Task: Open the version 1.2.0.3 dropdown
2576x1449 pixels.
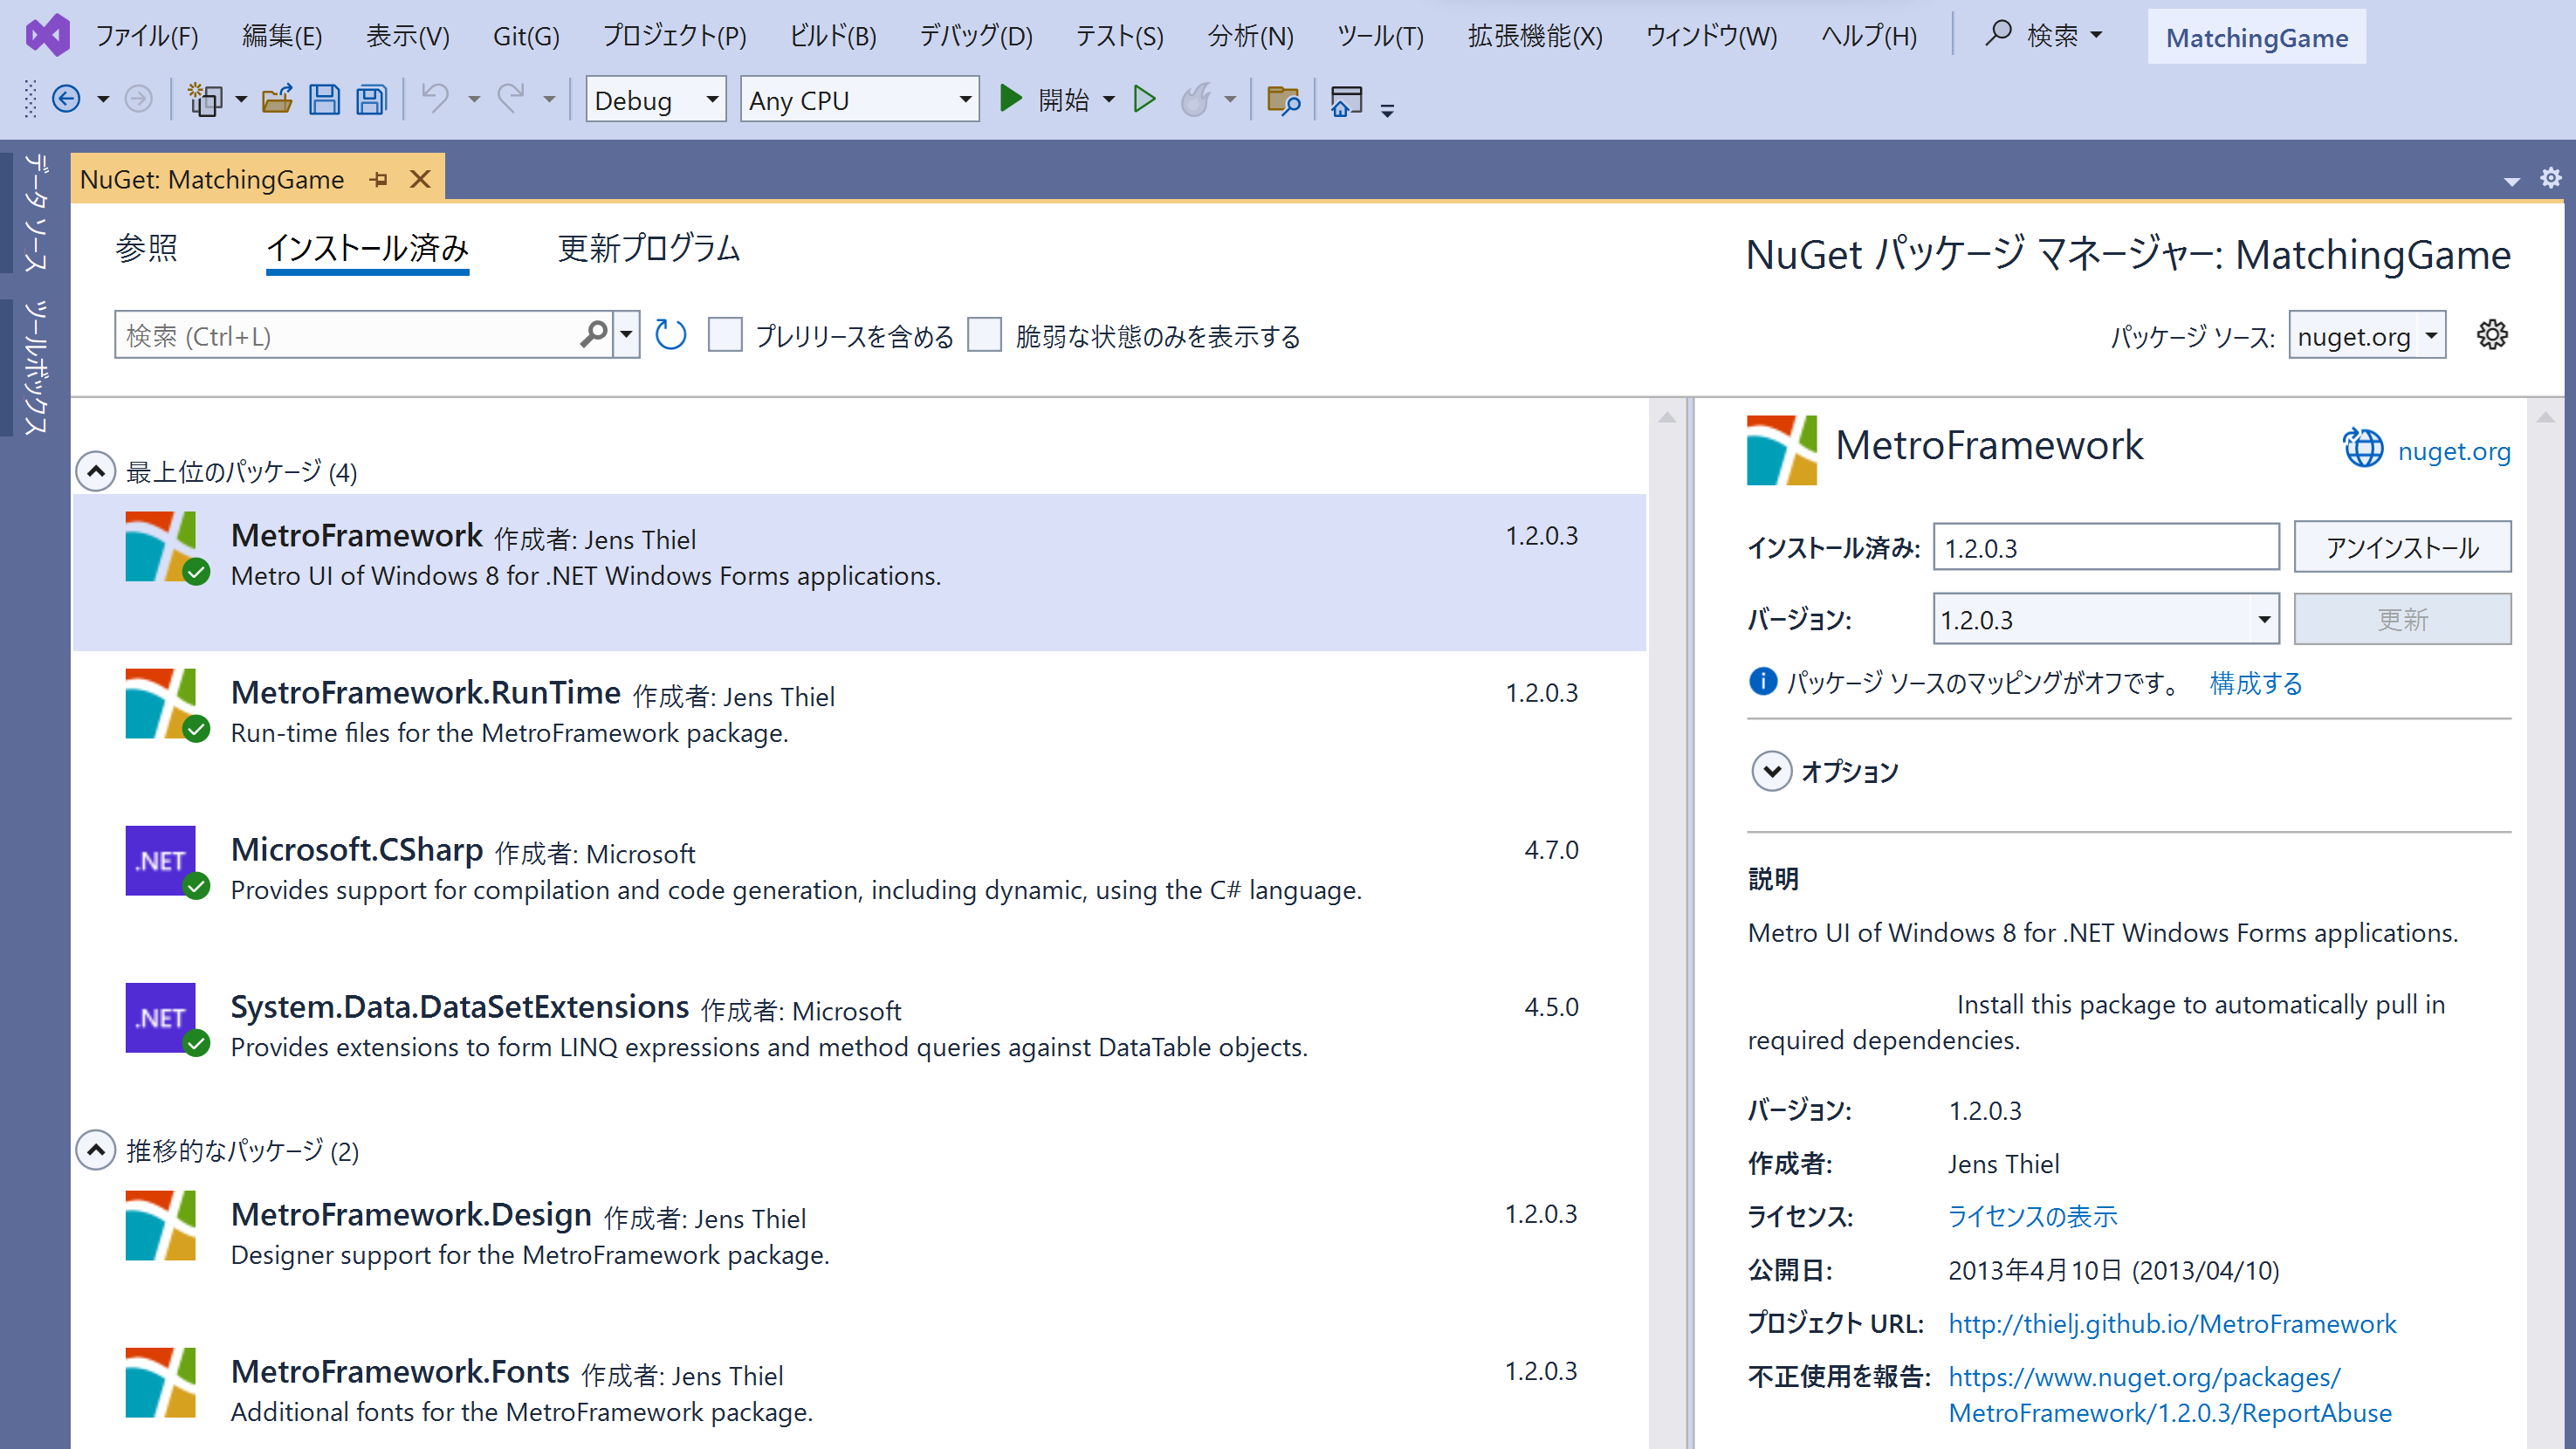Action: pyautogui.click(x=2106, y=619)
